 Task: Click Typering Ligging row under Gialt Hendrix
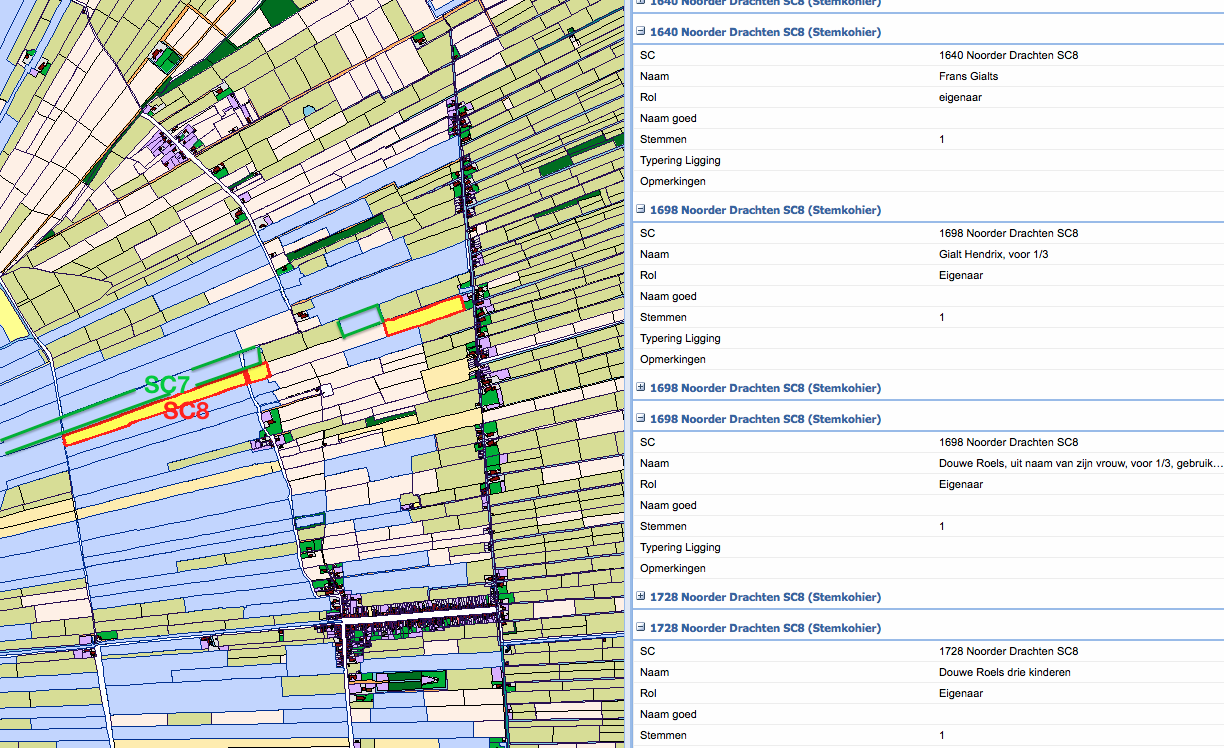pyautogui.click(x=680, y=338)
